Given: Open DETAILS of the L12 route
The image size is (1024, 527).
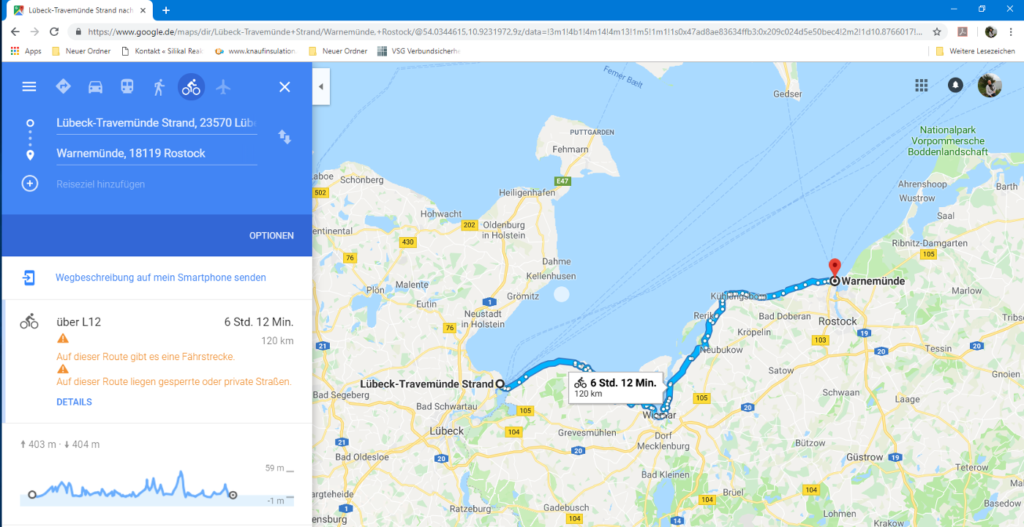Looking at the screenshot, I should point(74,402).
